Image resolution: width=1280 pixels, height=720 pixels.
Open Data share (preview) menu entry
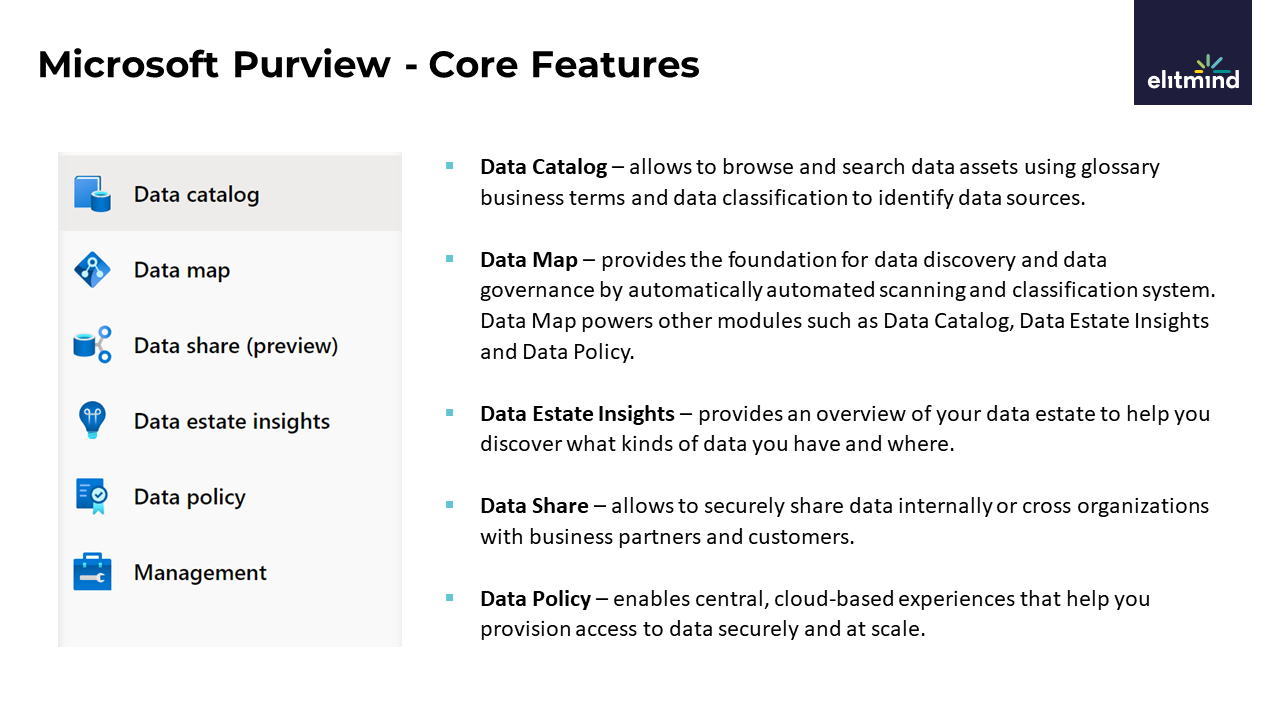point(236,346)
